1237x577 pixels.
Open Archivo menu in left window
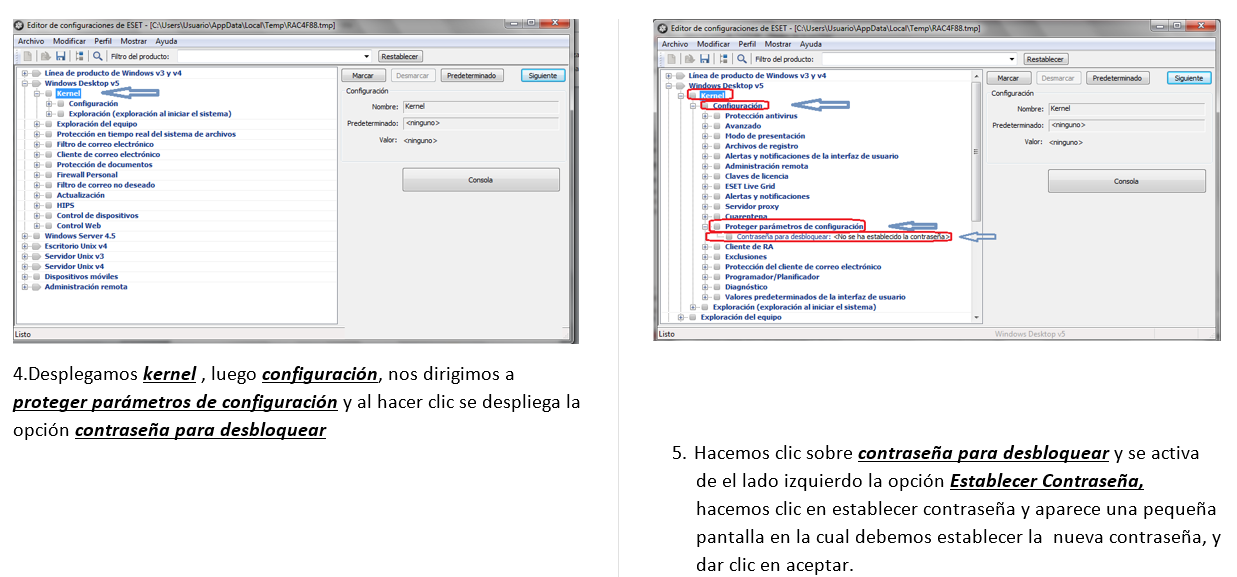coord(31,41)
